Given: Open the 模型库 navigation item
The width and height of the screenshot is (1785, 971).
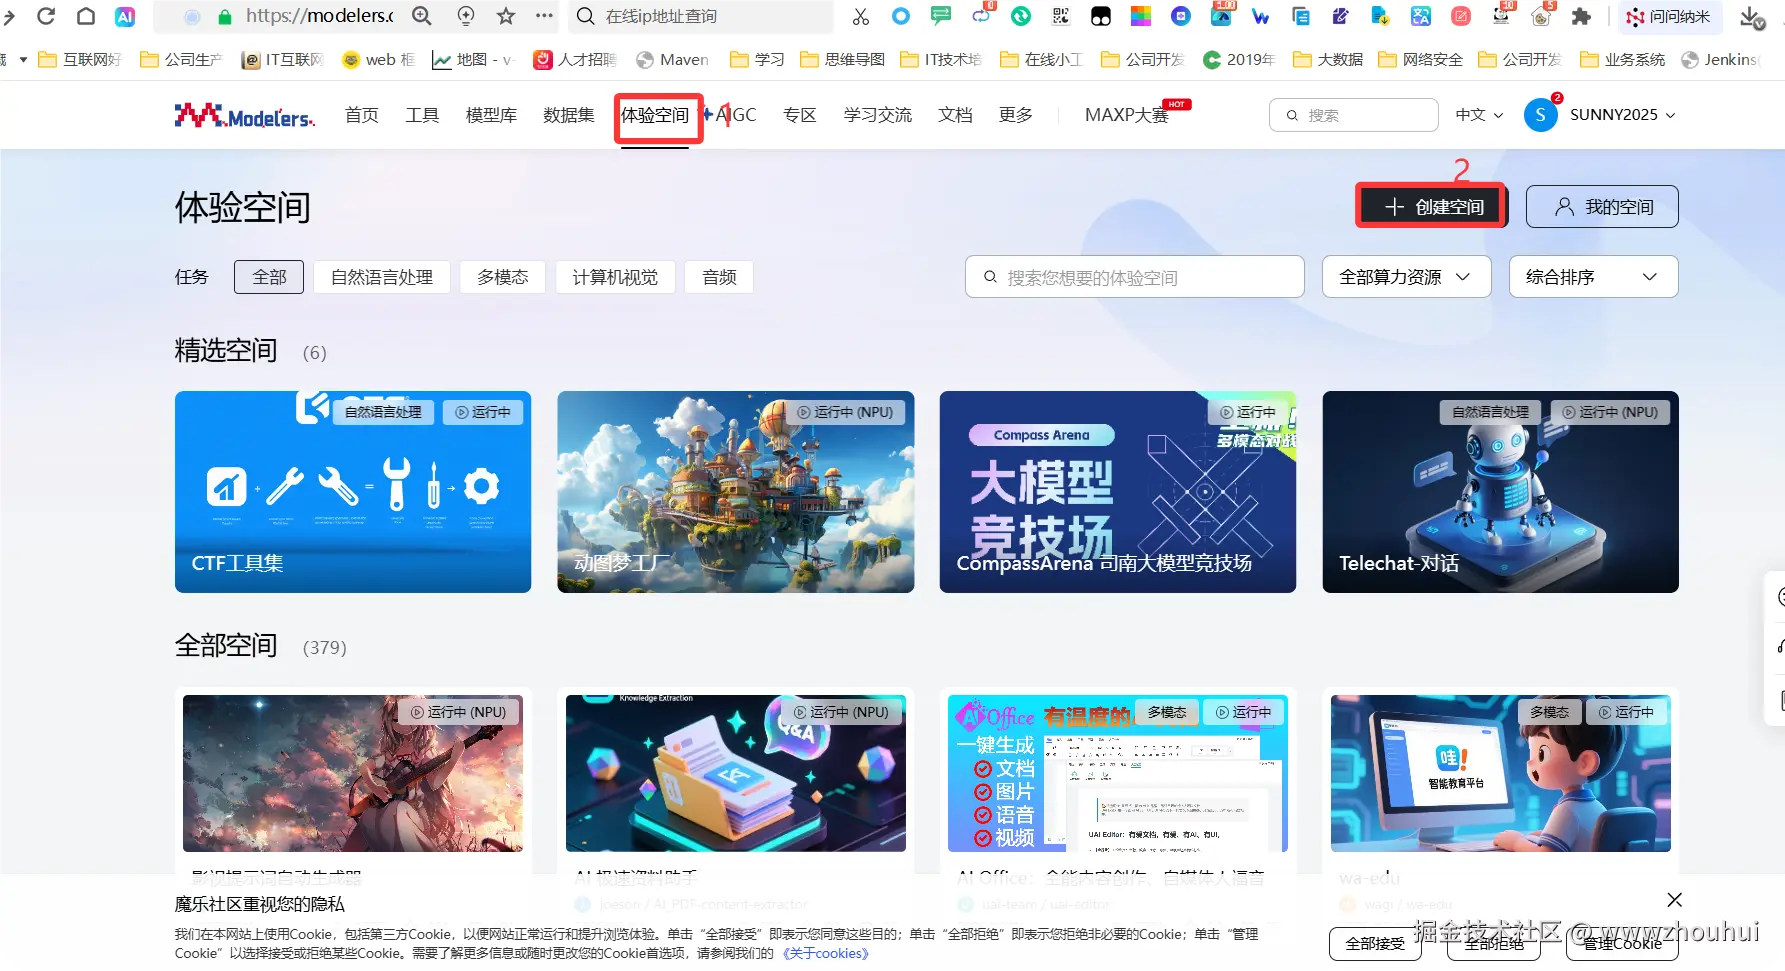Looking at the screenshot, I should (x=491, y=115).
